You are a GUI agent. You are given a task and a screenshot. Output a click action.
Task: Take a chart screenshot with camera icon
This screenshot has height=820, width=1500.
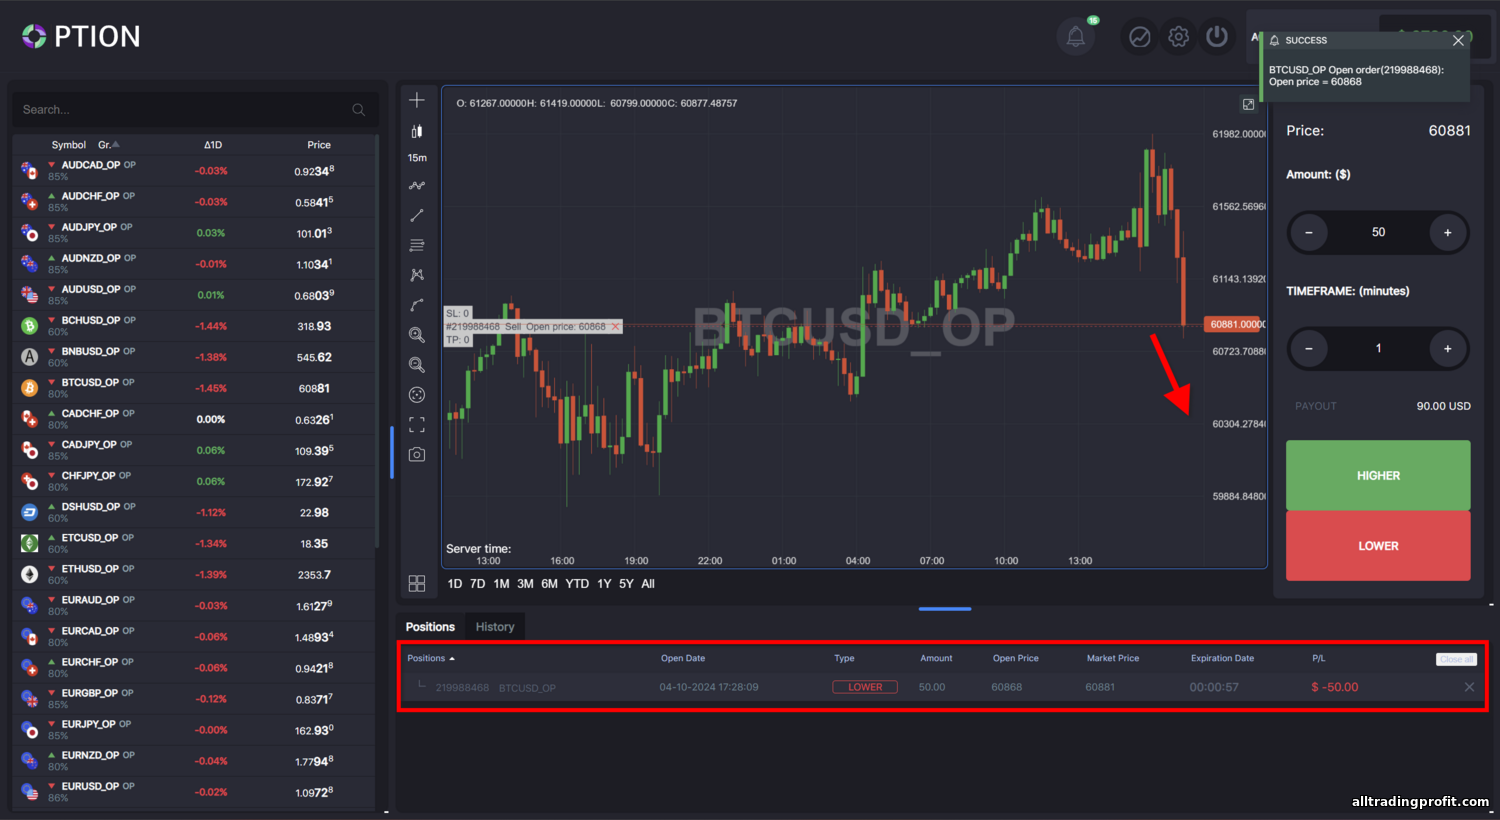pyautogui.click(x=417, y=454)
